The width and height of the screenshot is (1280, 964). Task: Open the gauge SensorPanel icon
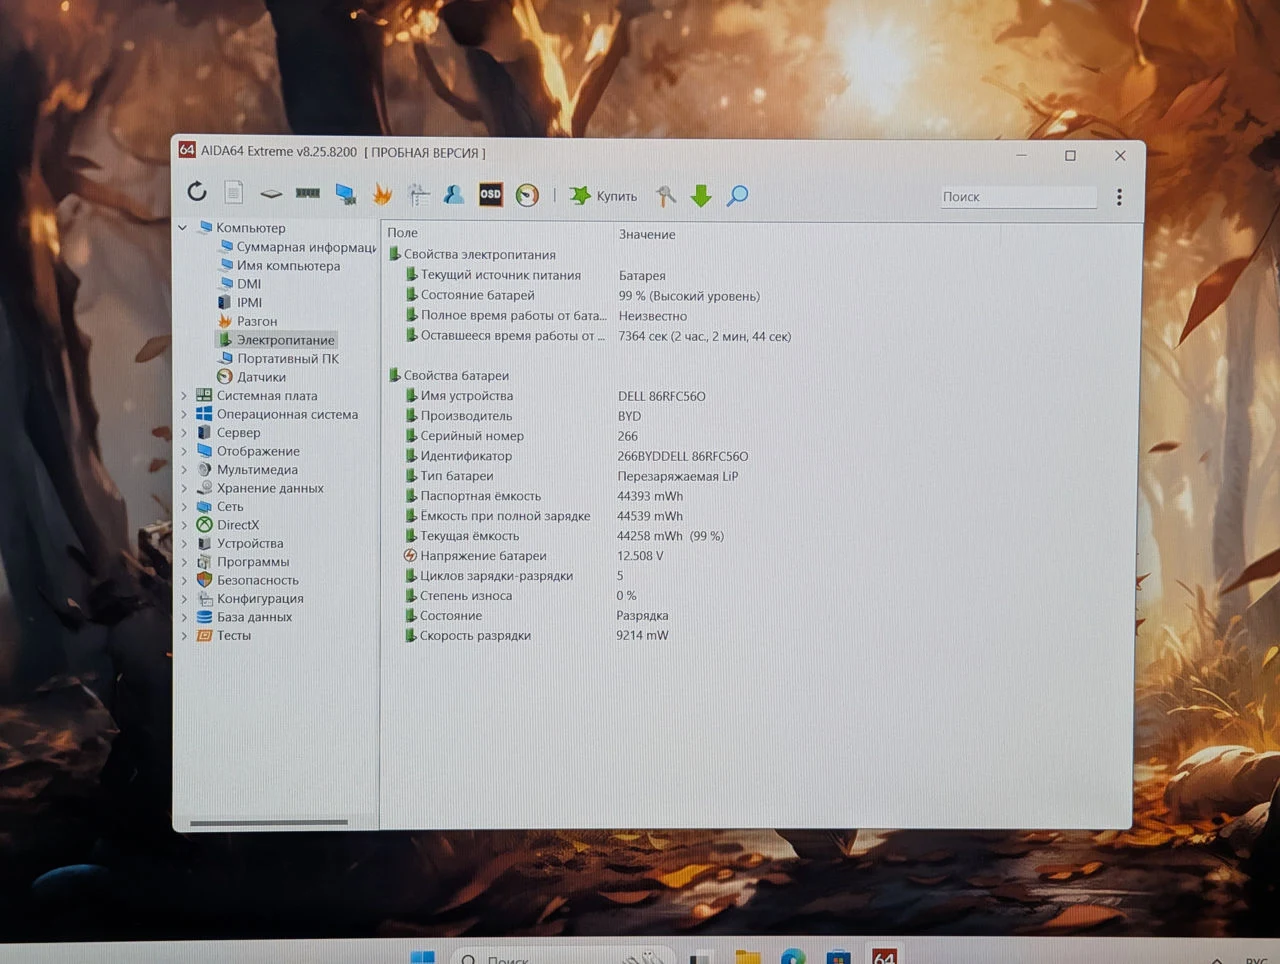(527, 195)
